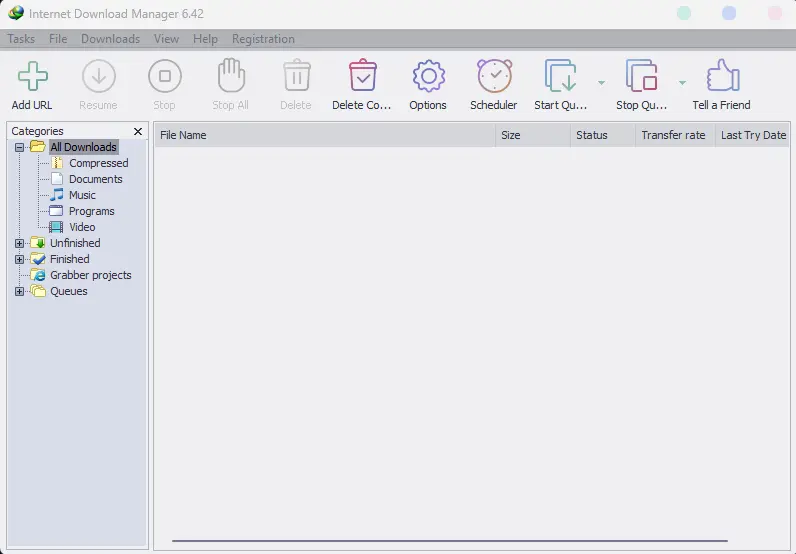Click the Start Queue icon
Screen dimensions: 796x554
point(560,76)
